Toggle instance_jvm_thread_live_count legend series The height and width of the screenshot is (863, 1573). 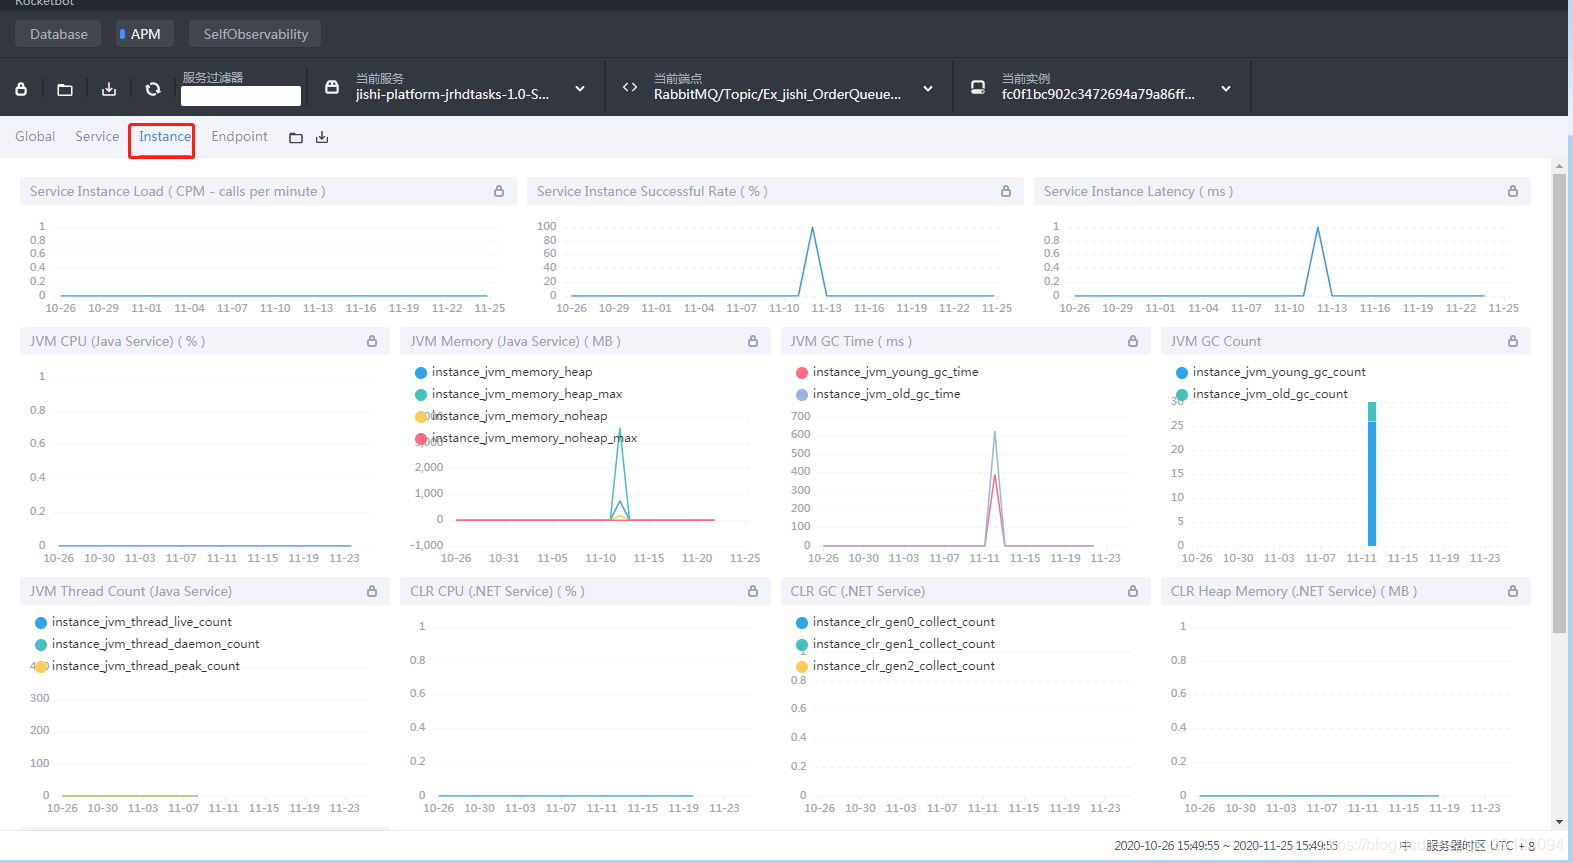tap(134, 622)
